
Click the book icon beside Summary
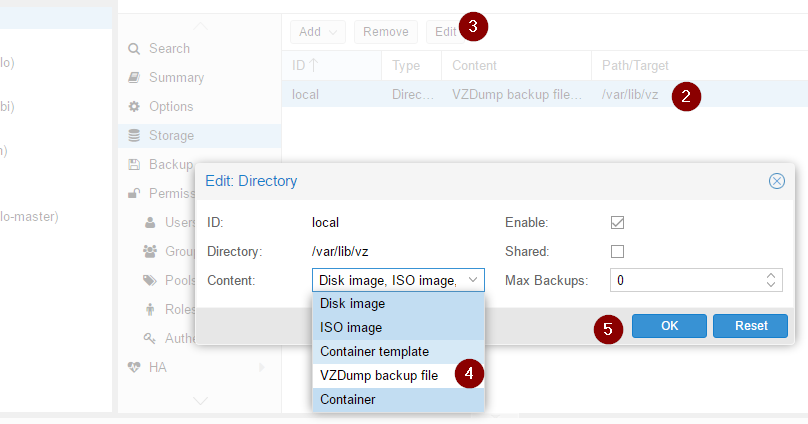(x=134, y=77)
